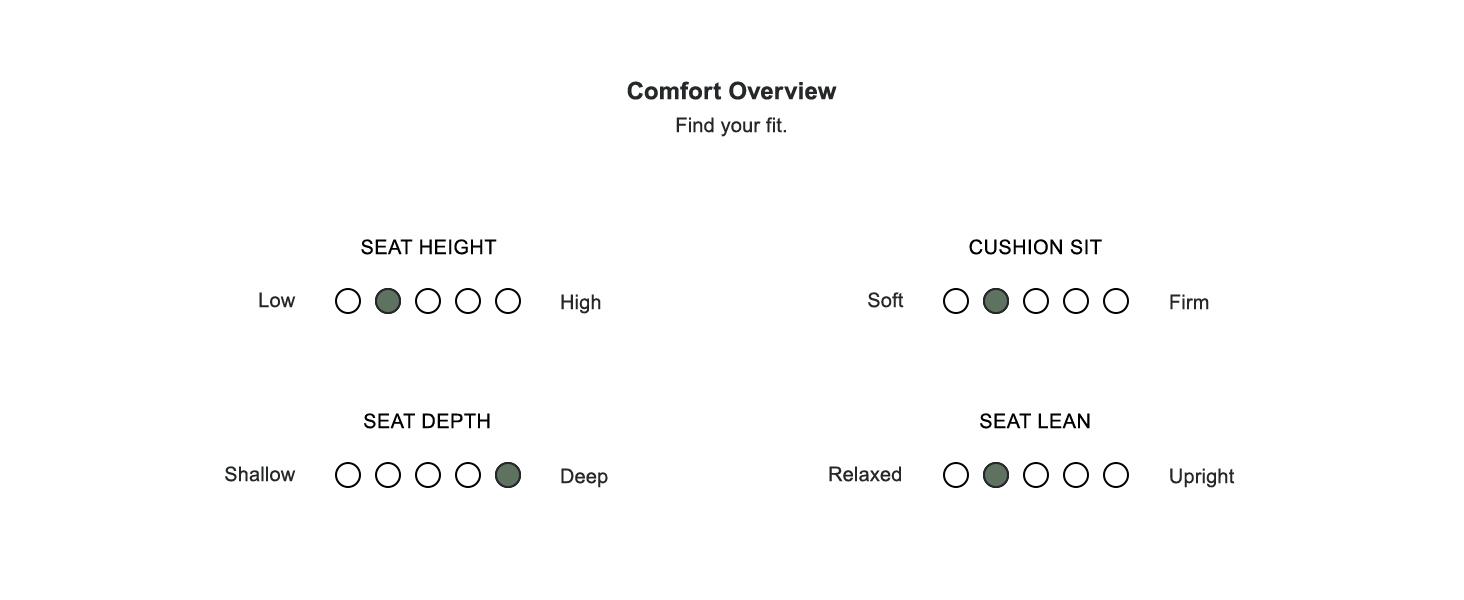
Task: Click the filled second Seat Height circle
Action: 388,301
